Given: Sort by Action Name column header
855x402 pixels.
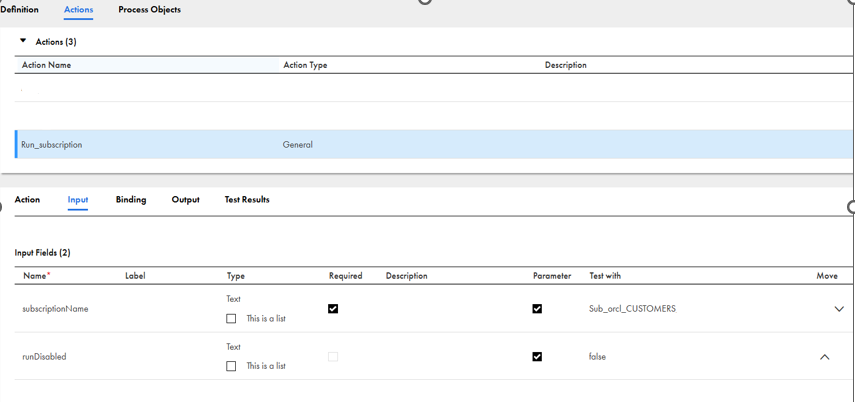Looking at the screenshot, I should tap(46, 65).
